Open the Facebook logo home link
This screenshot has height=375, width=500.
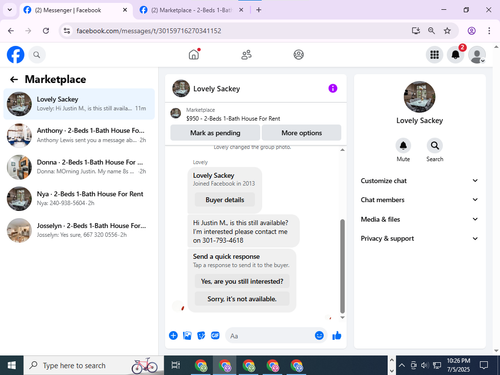[16, 55]
